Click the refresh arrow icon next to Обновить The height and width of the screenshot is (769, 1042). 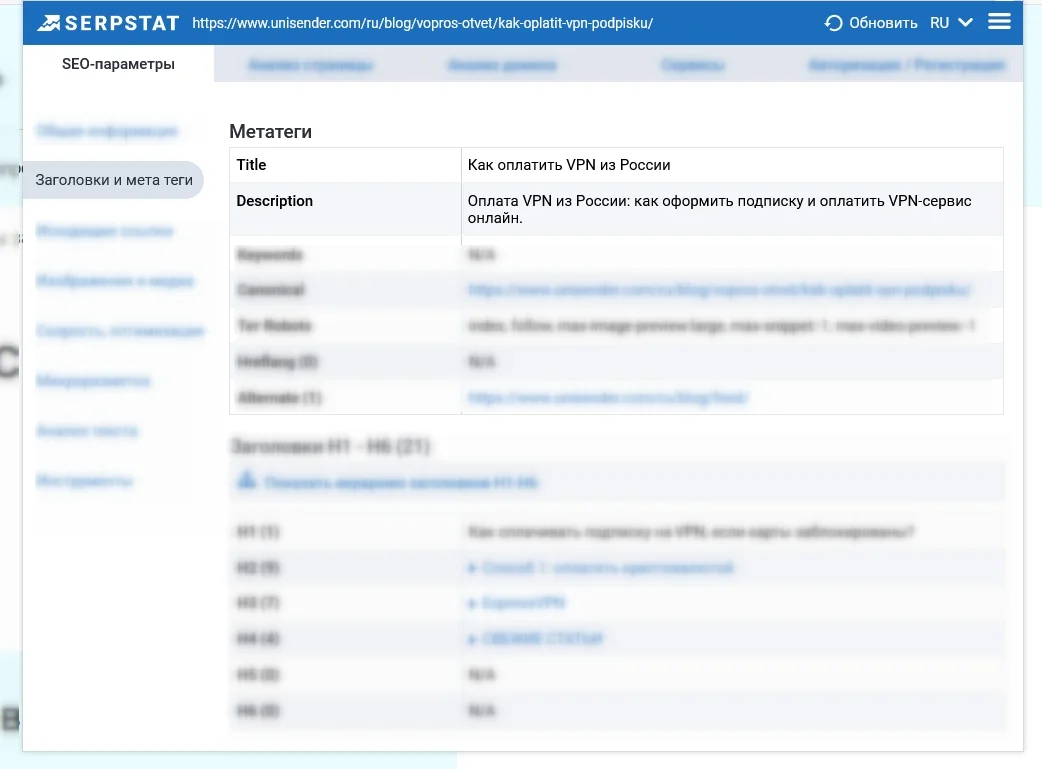[x=834, y=23]
